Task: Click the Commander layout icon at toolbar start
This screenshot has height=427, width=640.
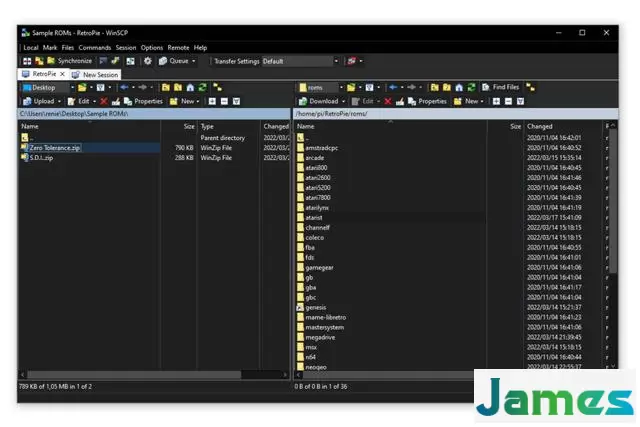Action: coord(27,61)
